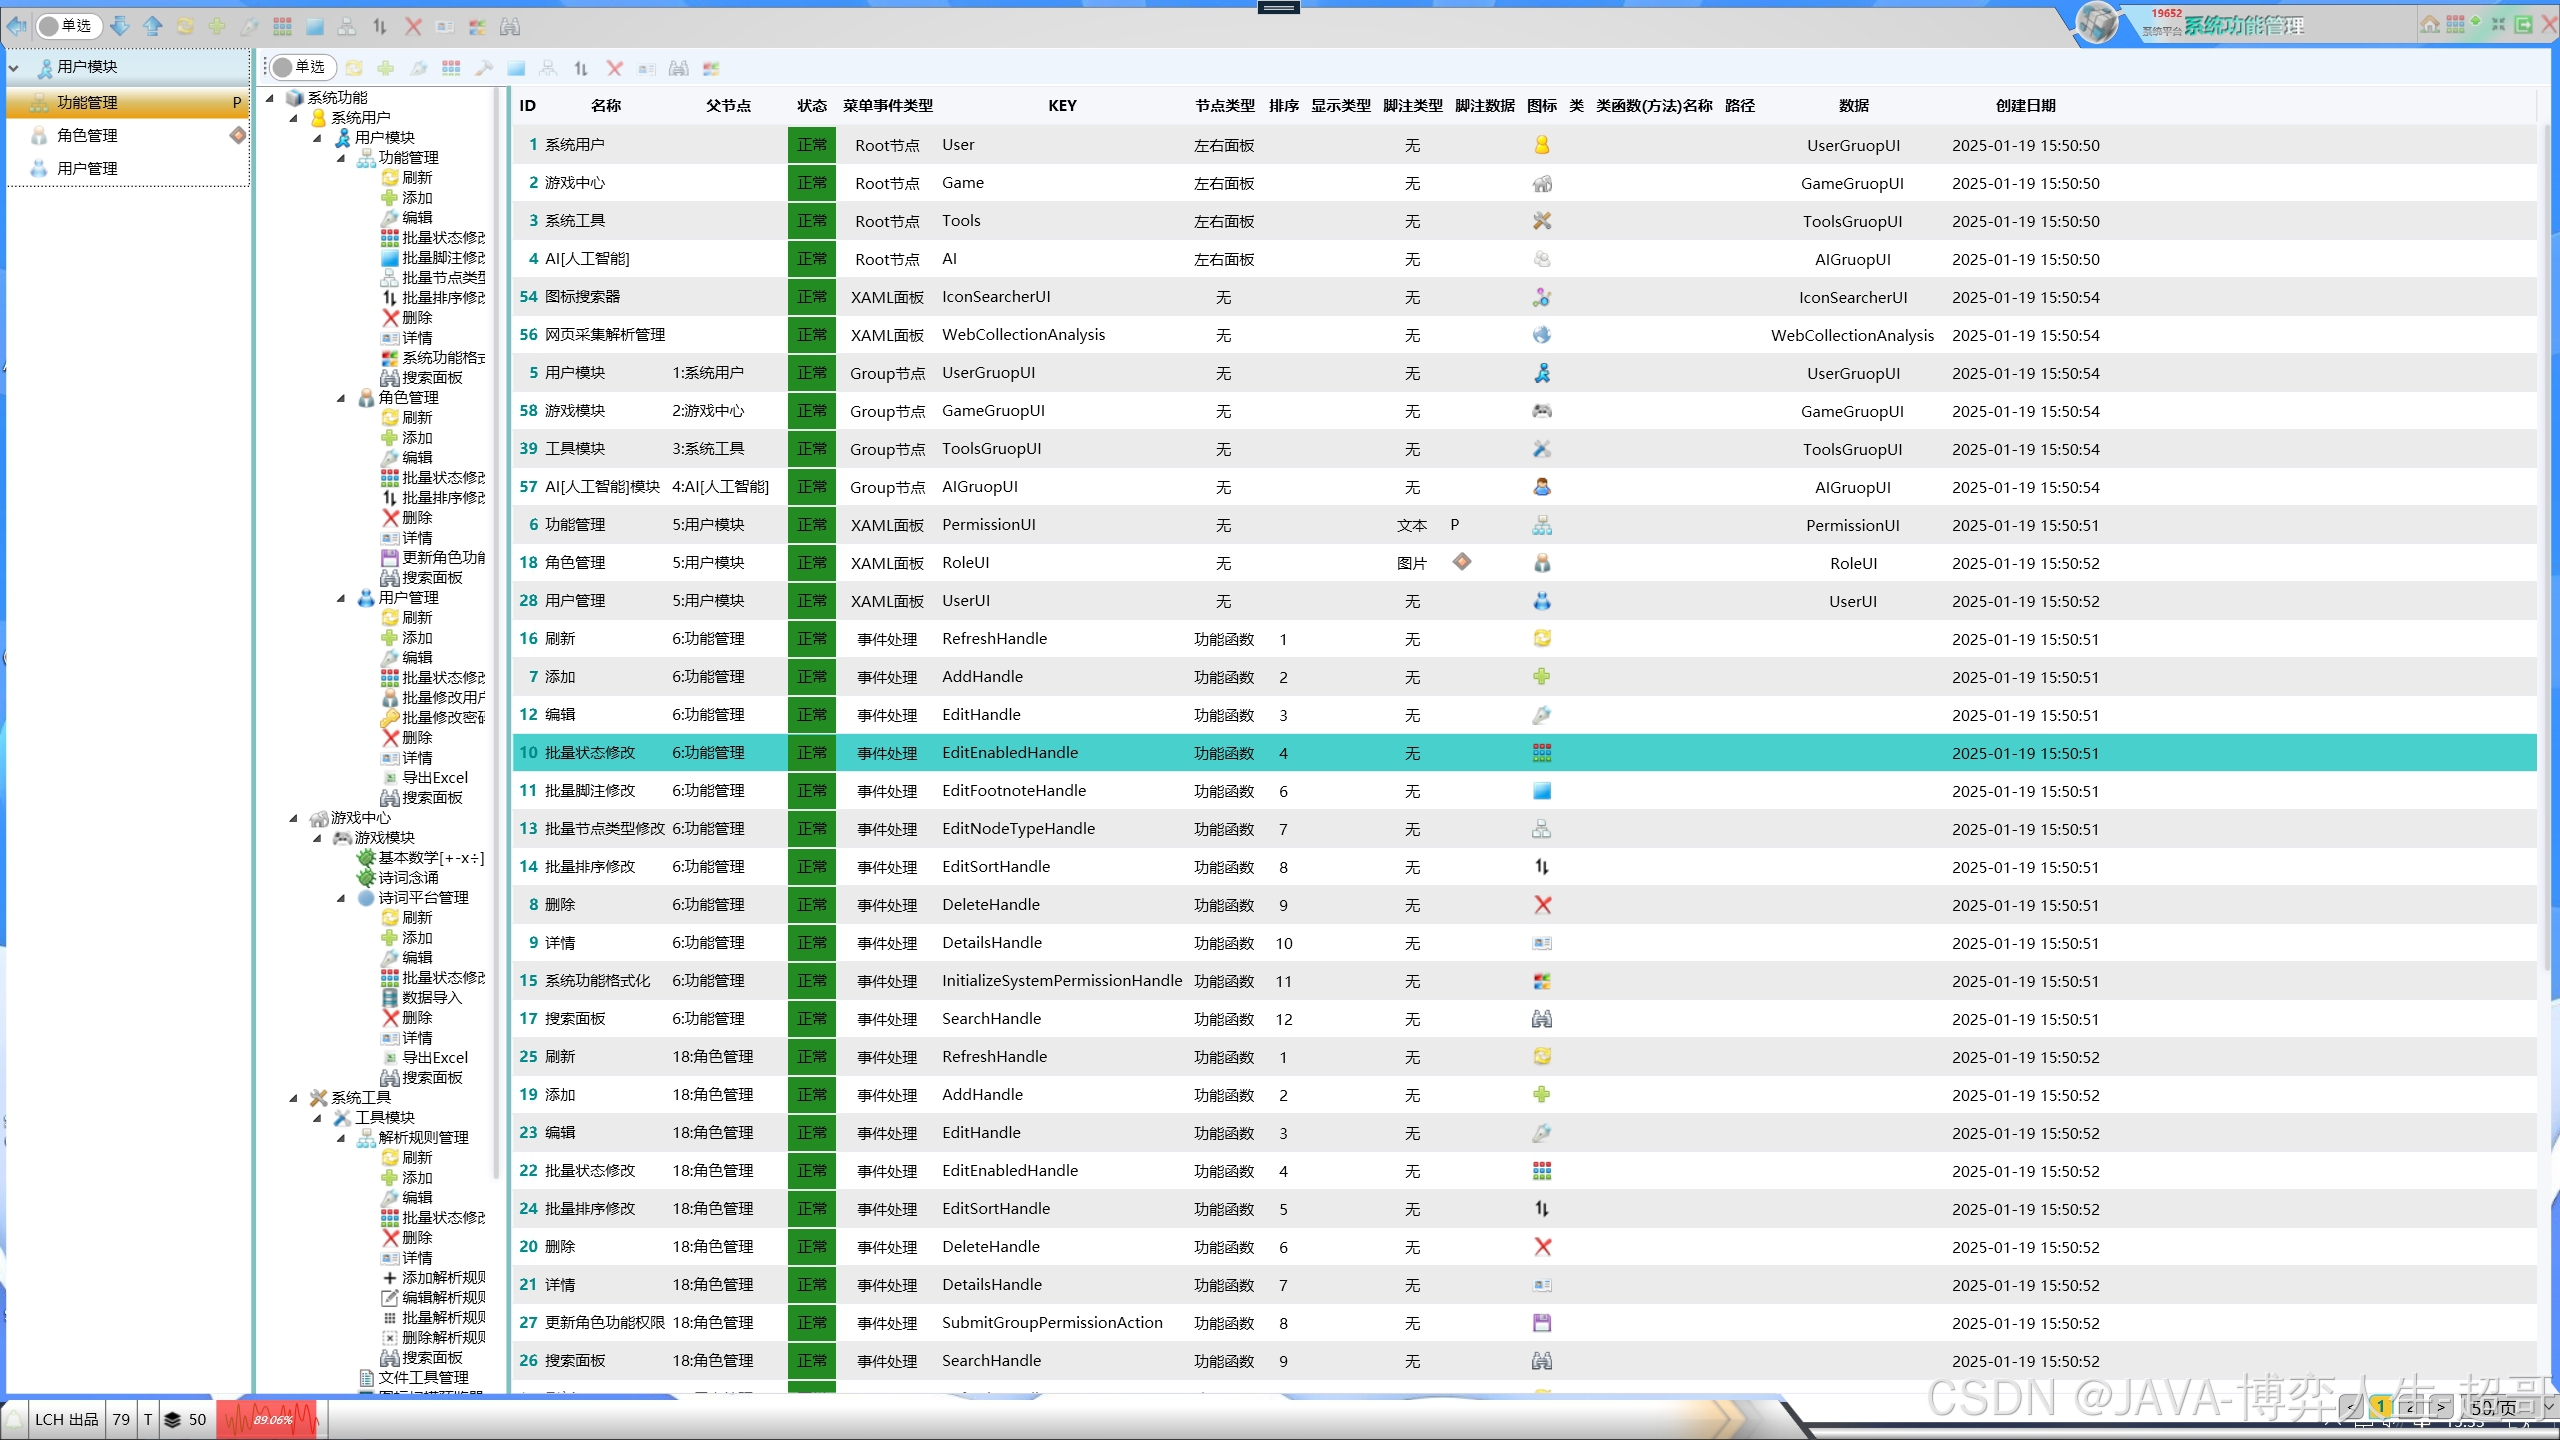Collapse the 游戏中心 tree node
2560x1440 pixels.
point(294,818)
